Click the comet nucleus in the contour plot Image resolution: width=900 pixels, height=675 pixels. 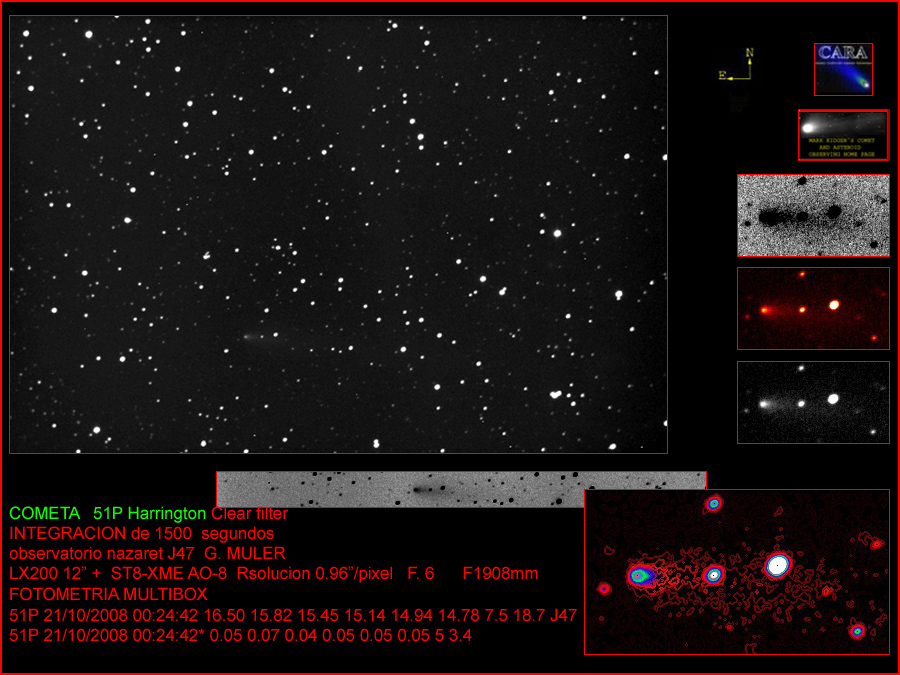pos(640,575)
